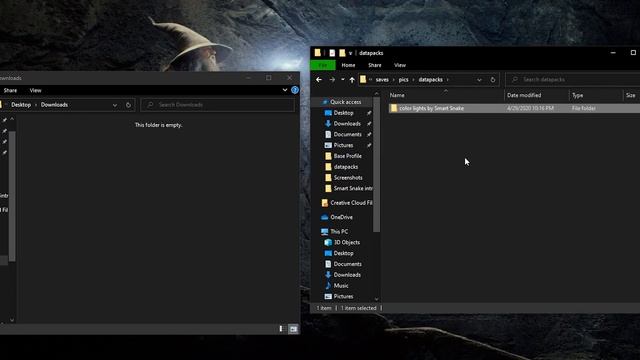Open datapacks folder in sidebar

tap(346, 167)
